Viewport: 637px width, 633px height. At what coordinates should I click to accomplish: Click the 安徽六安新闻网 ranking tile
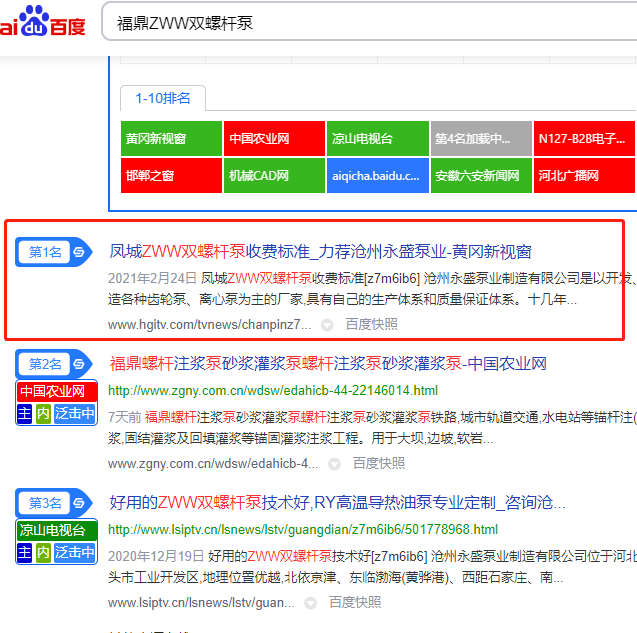tap(481, 176)
